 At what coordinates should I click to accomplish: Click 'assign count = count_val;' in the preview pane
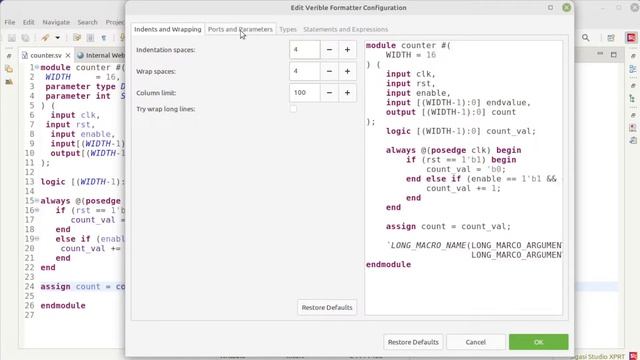coord(448,227)
